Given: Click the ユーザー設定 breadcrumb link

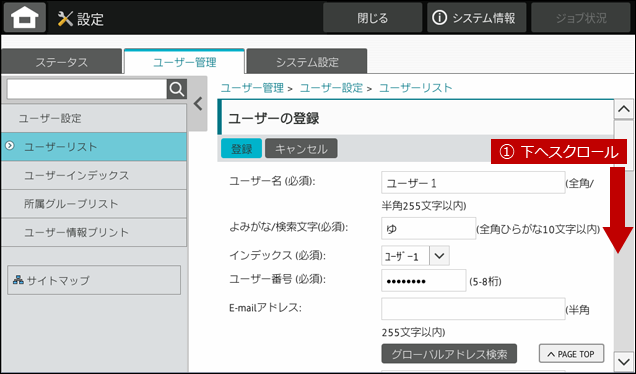Looking at the screenshot, I should [331, 88].
